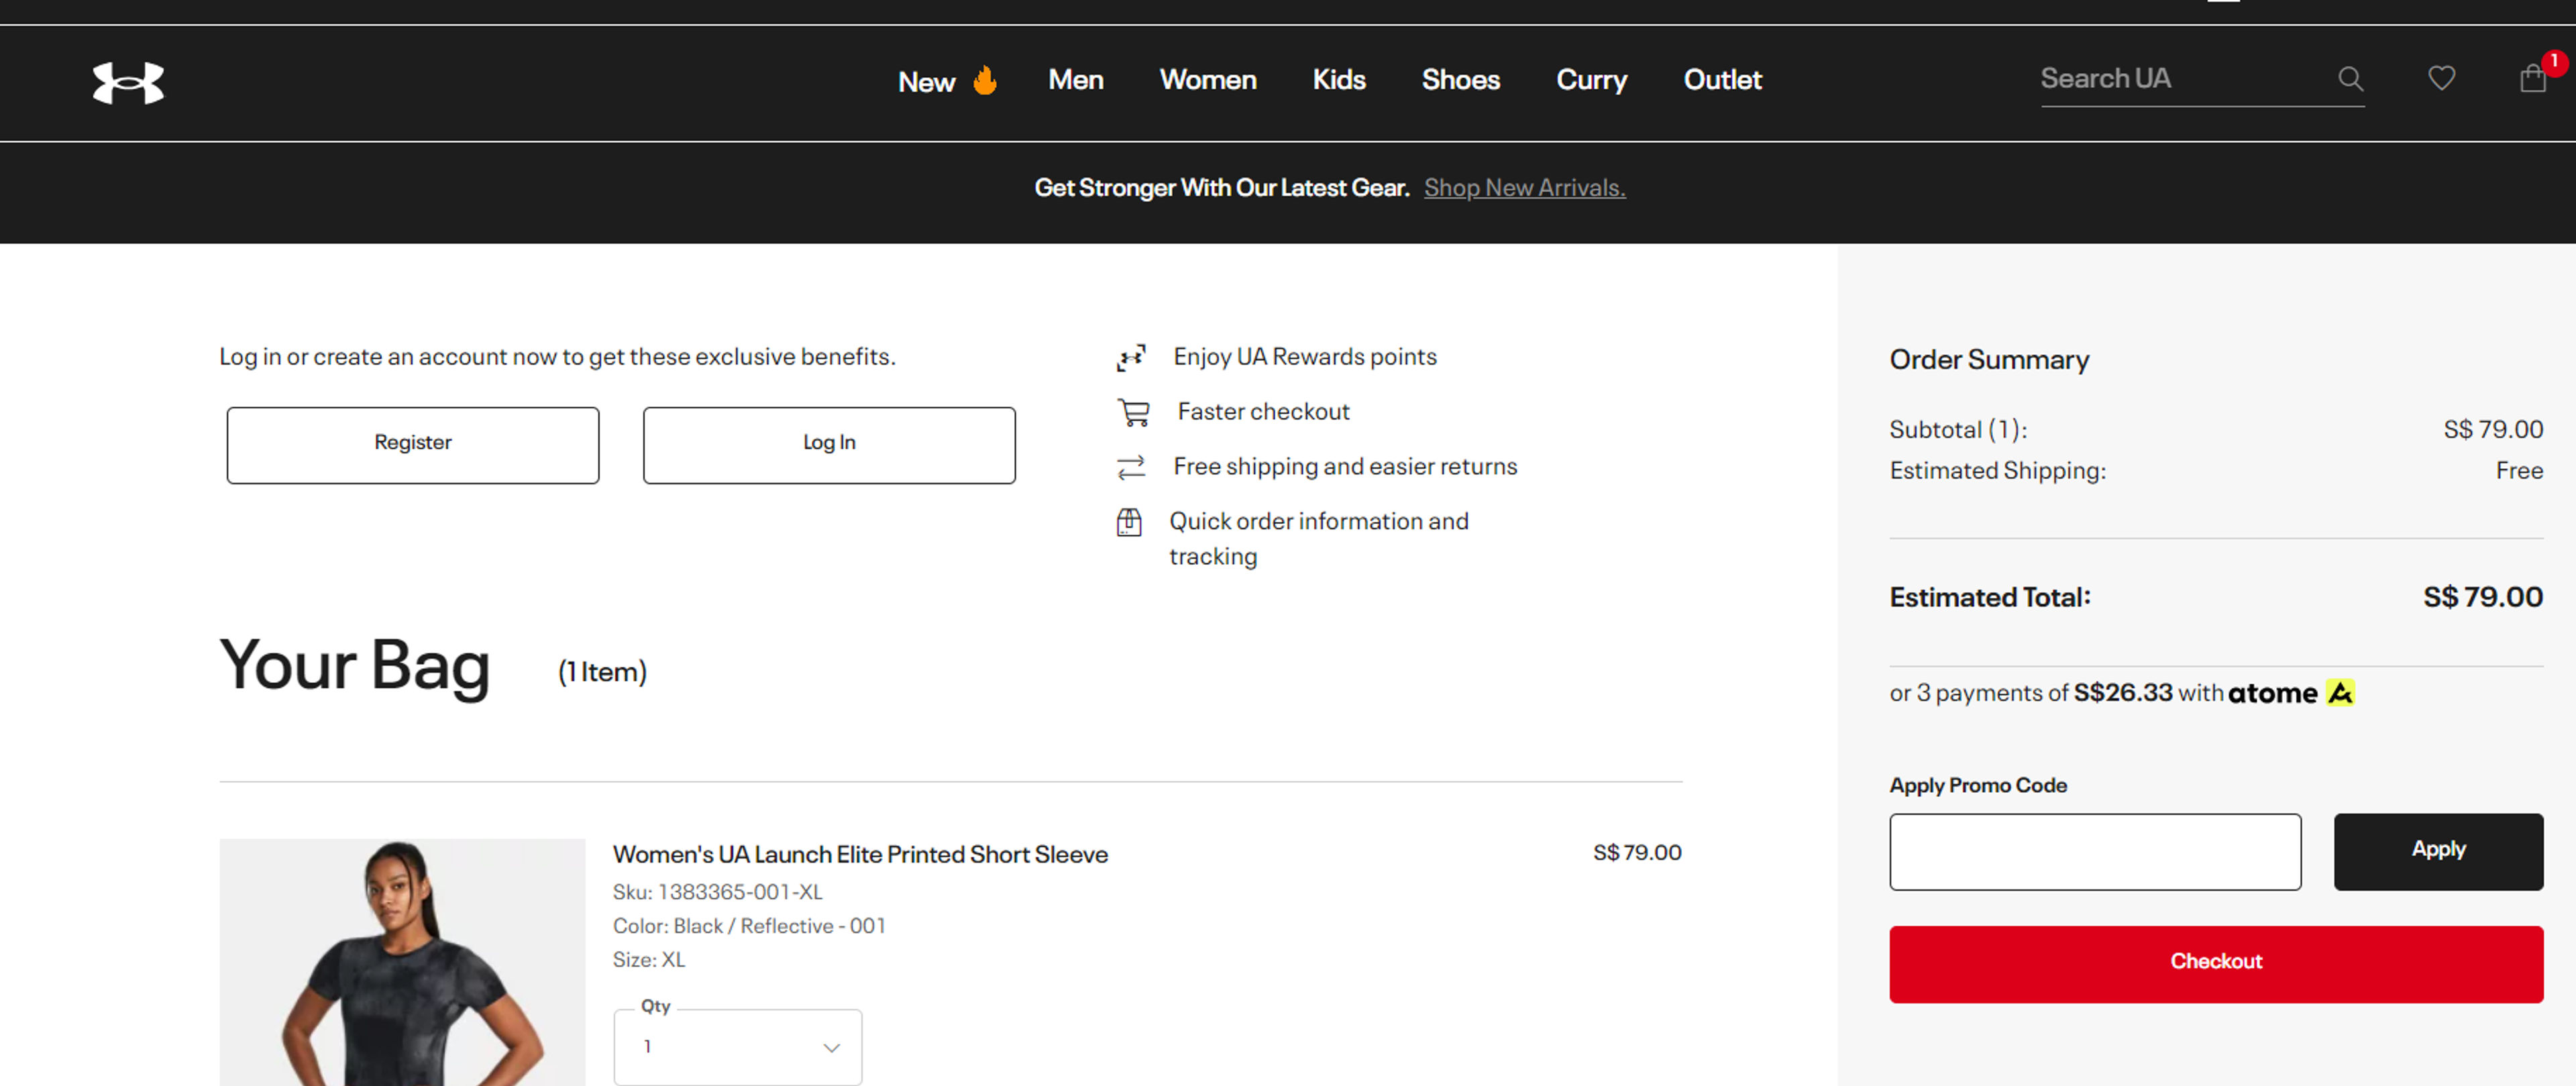Open the Kids menu
The image size is (2576, 1086).
1339,79
